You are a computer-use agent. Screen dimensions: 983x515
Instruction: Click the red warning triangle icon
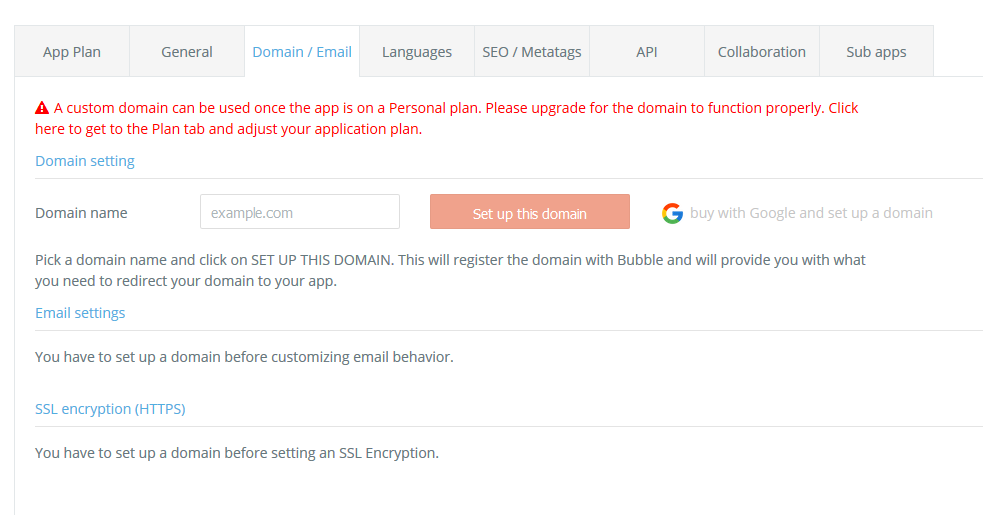point(42,108)
